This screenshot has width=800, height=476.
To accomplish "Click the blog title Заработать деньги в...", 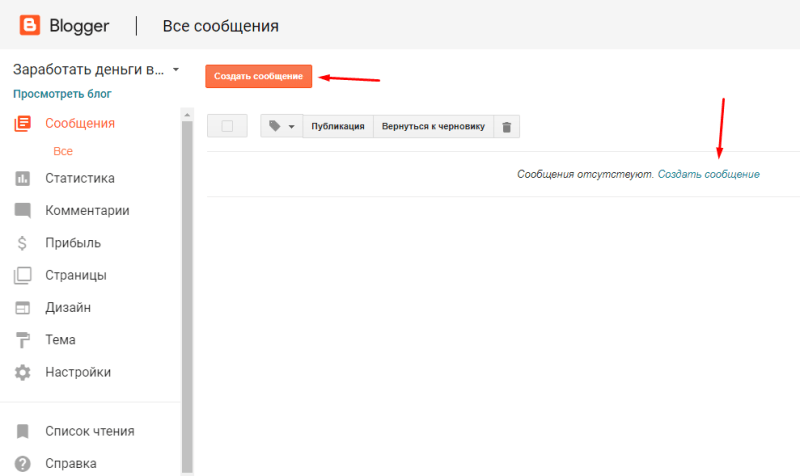I will click(89, 69).
